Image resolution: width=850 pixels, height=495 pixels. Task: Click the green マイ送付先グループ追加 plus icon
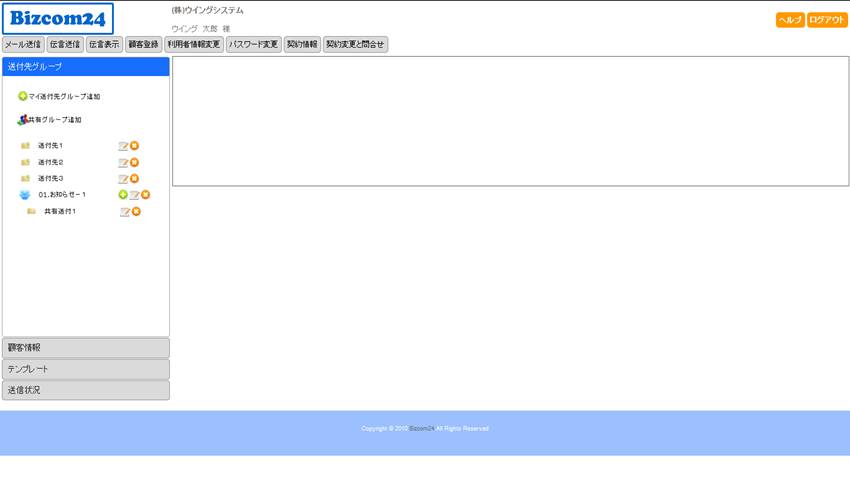(23, 97)
